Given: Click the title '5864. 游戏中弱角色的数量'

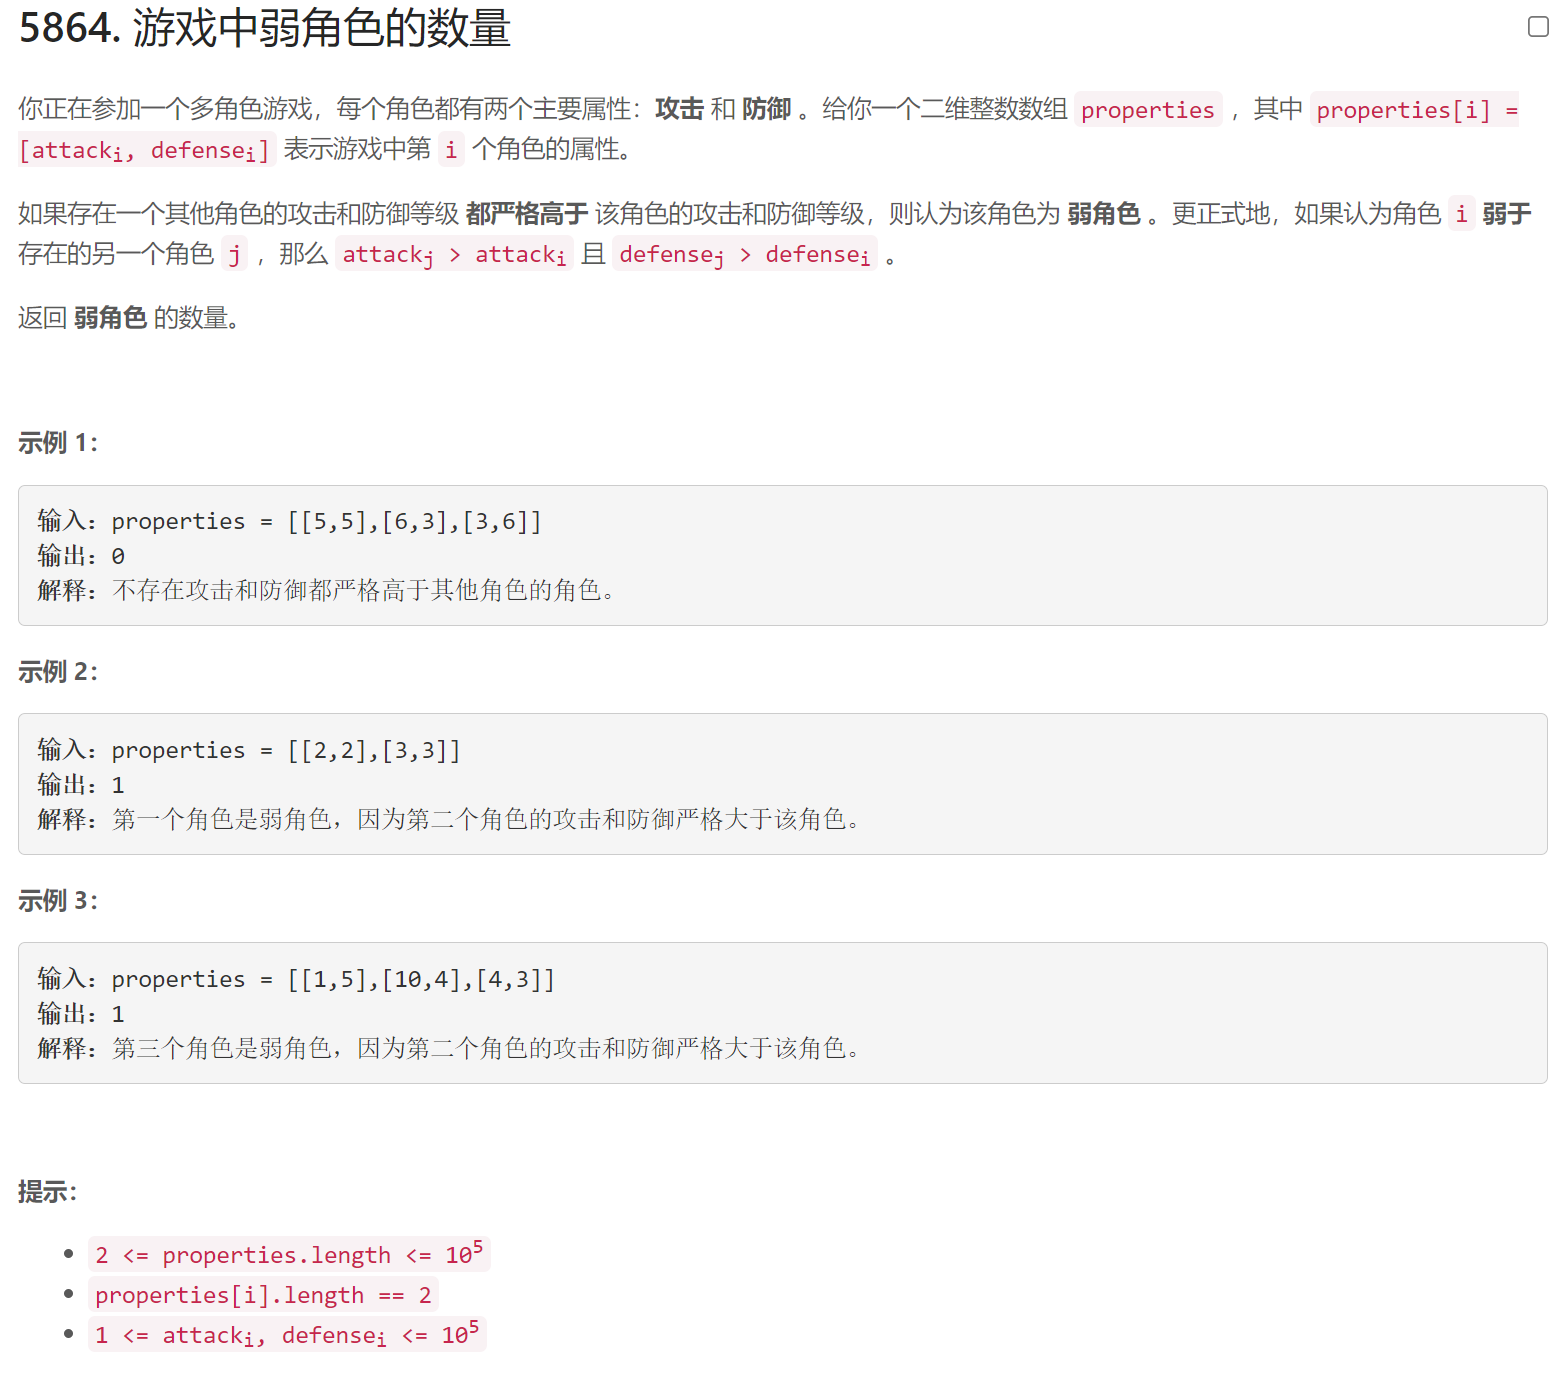Looking at the screenshot, I should 265,28.
